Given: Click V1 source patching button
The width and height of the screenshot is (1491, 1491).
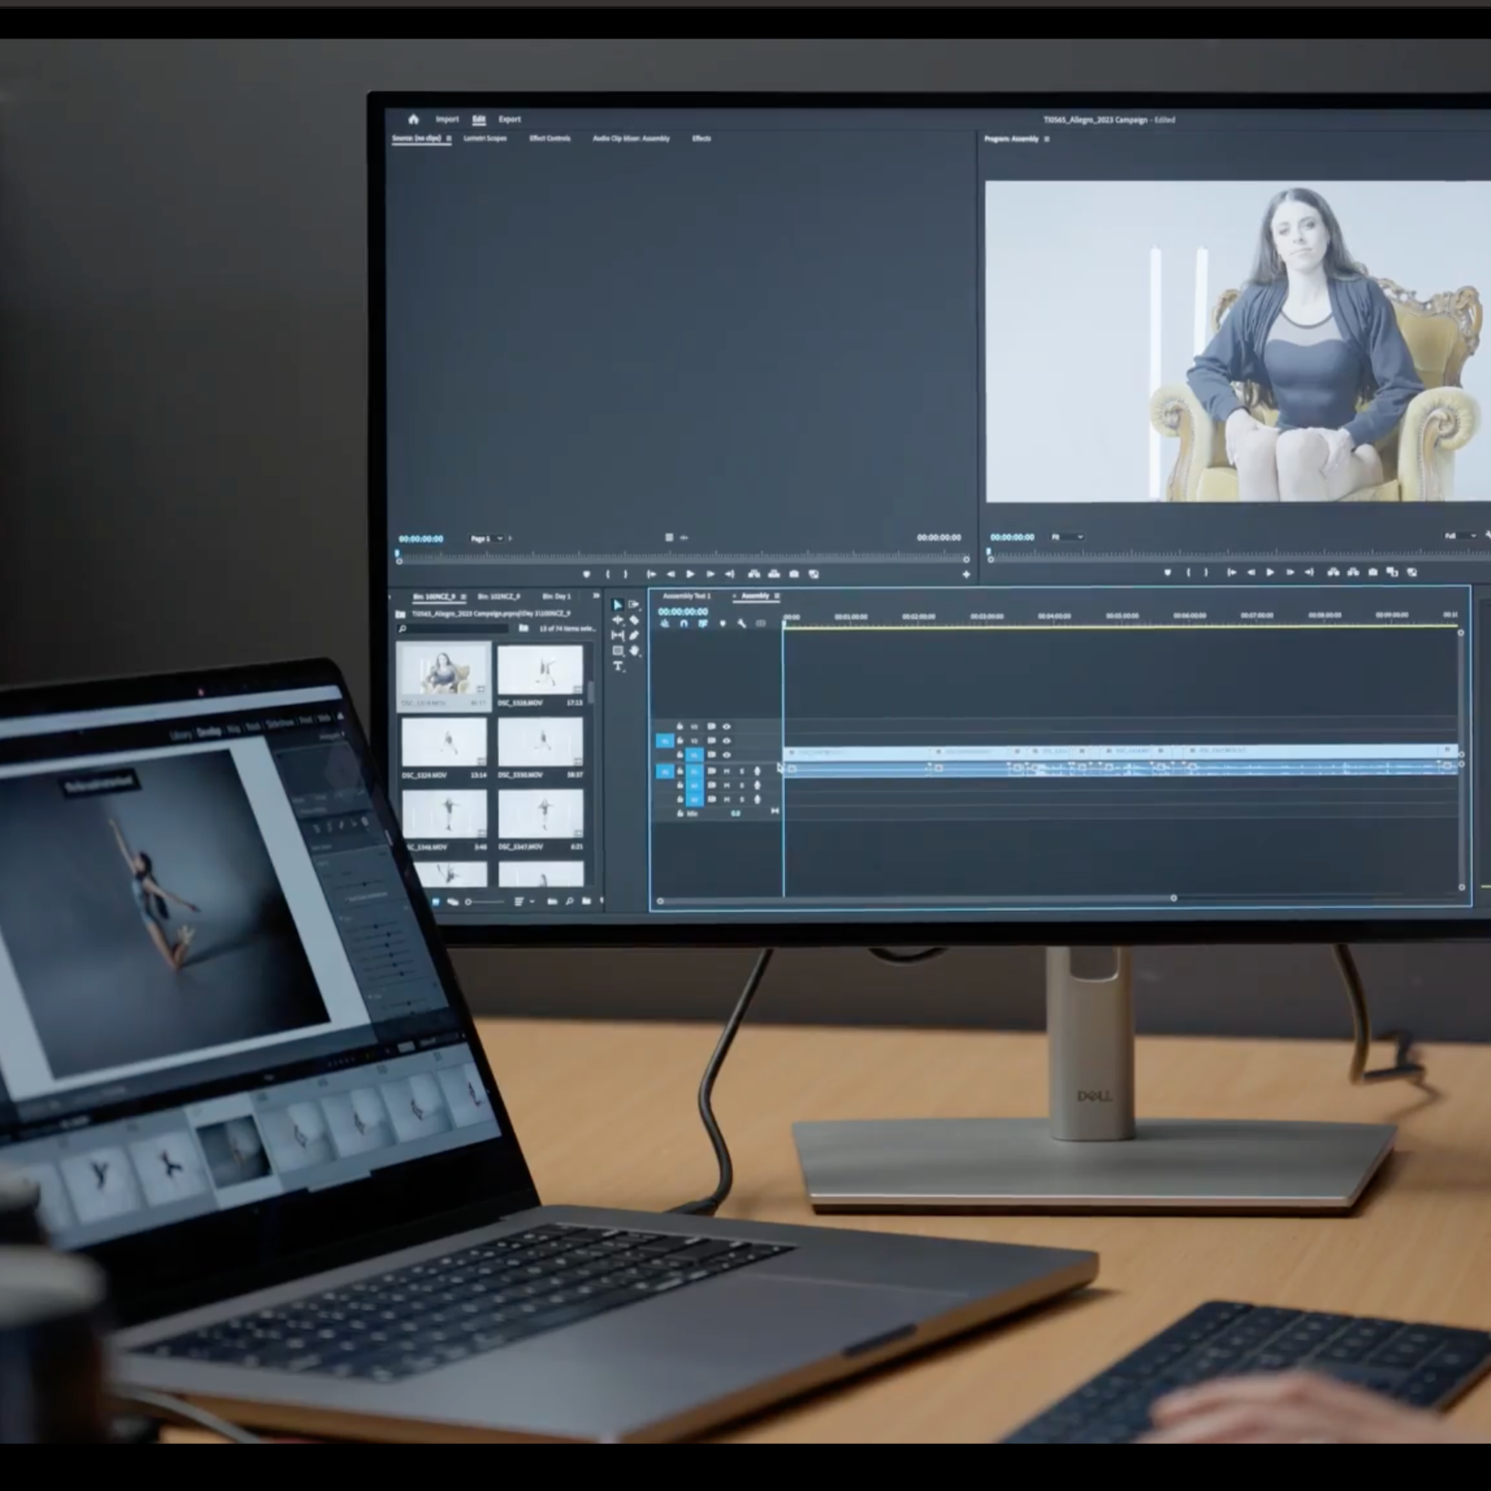Looking at the screenshot, I should point(664,741).
